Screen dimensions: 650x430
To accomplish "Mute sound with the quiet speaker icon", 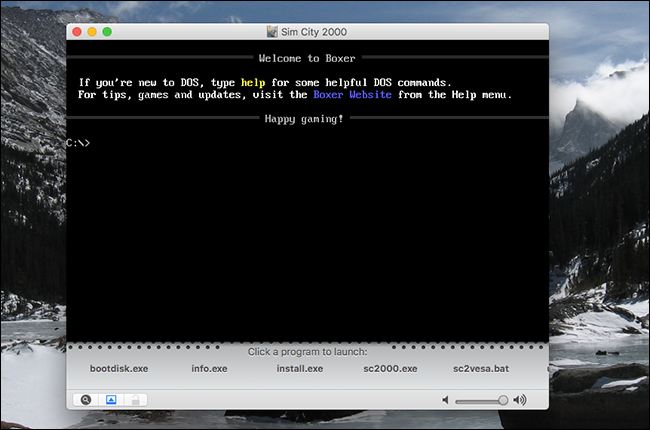I will (445, 400).
